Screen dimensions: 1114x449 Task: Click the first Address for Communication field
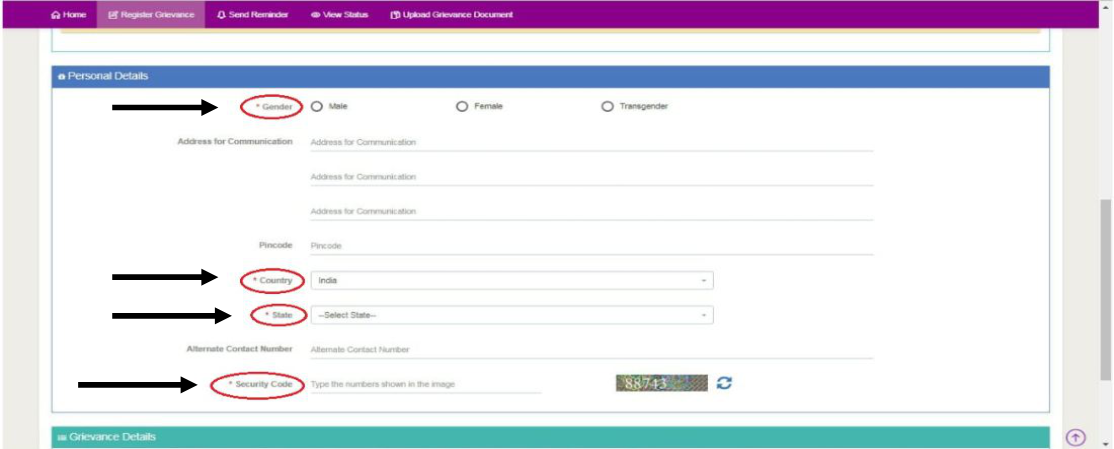pos(591,142)
